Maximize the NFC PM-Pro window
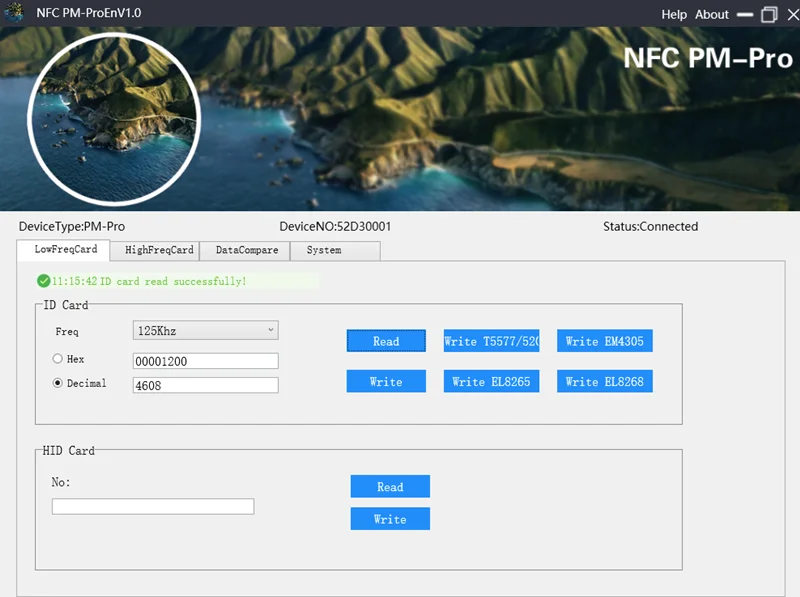Screen dimensions: 800x597 pos(769,14)
